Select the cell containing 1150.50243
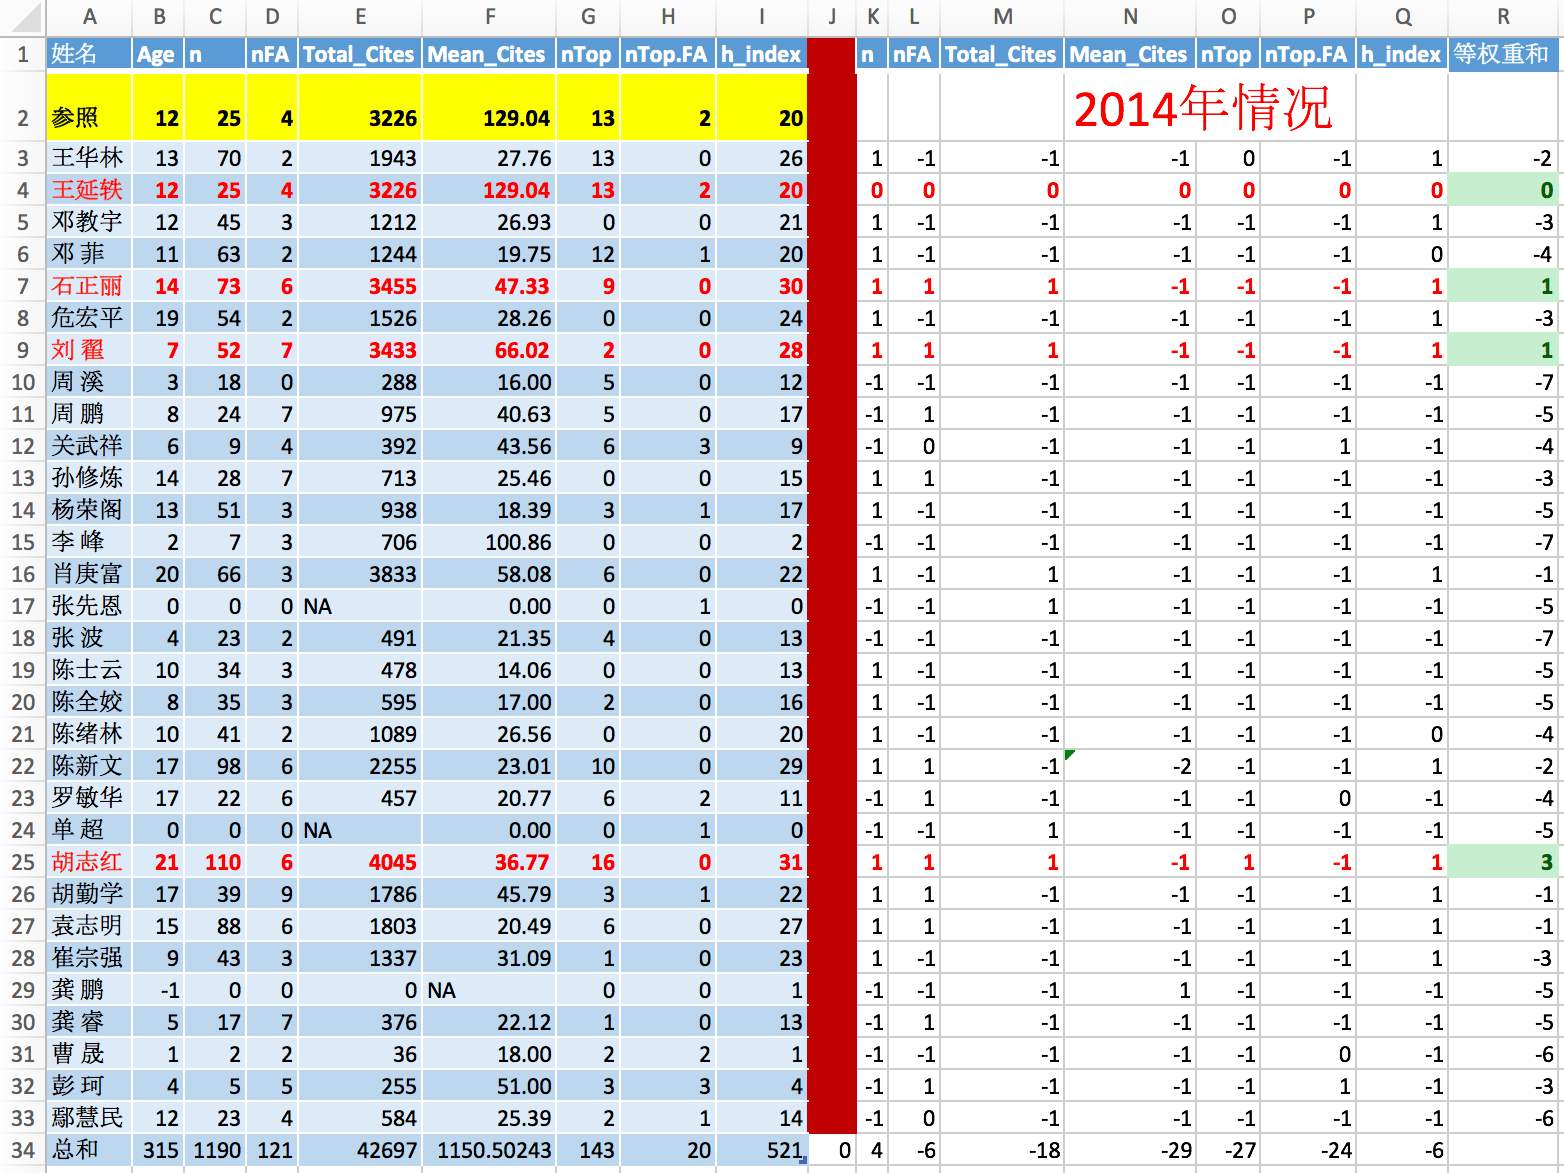The width and height of the screenshot is (1564, 1173). [490, 1150]
